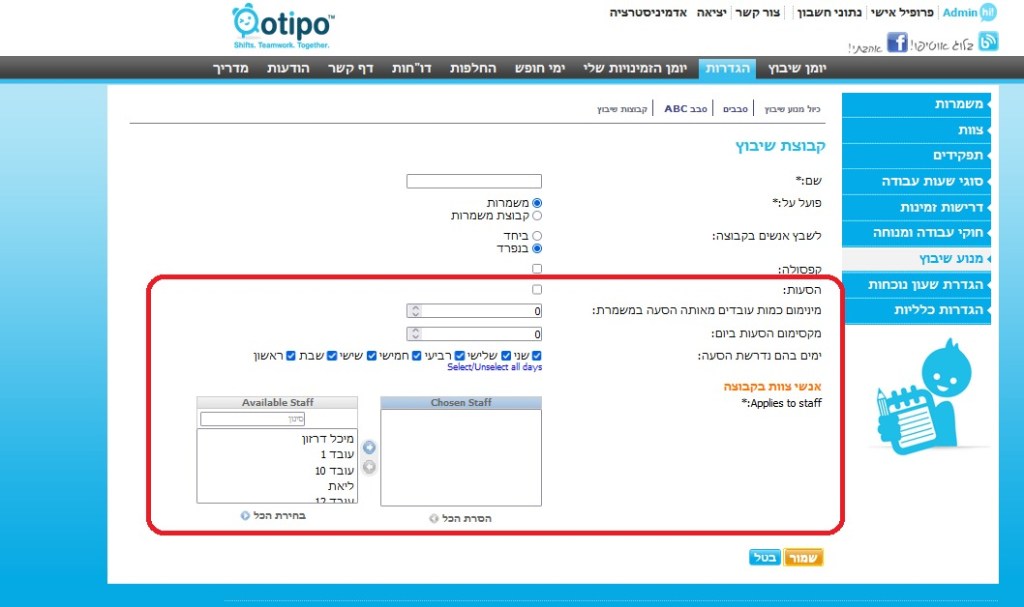Open the Facebook page icon
The image size is (1024, 607).
[x=897, y=42]
